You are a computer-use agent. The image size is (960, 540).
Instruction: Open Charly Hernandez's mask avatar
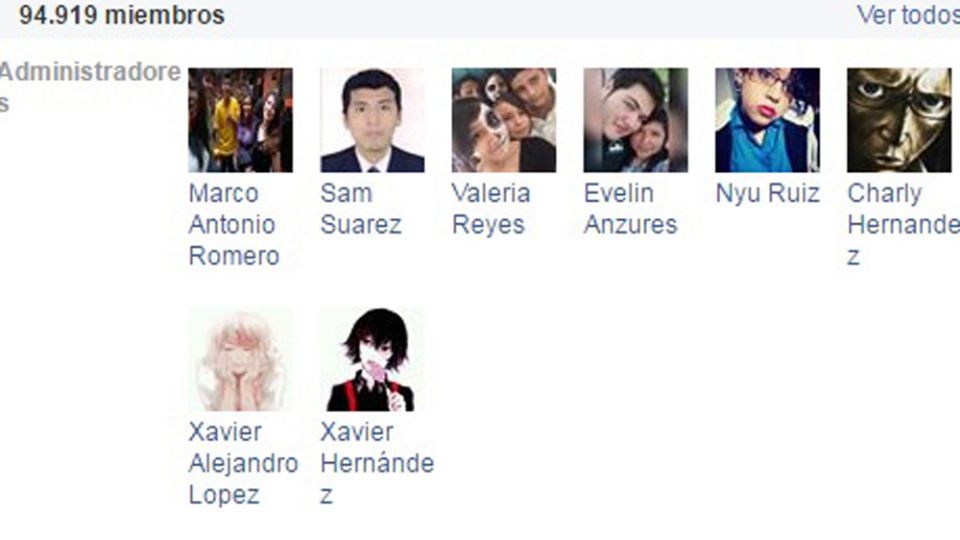(x=899, y=120)
